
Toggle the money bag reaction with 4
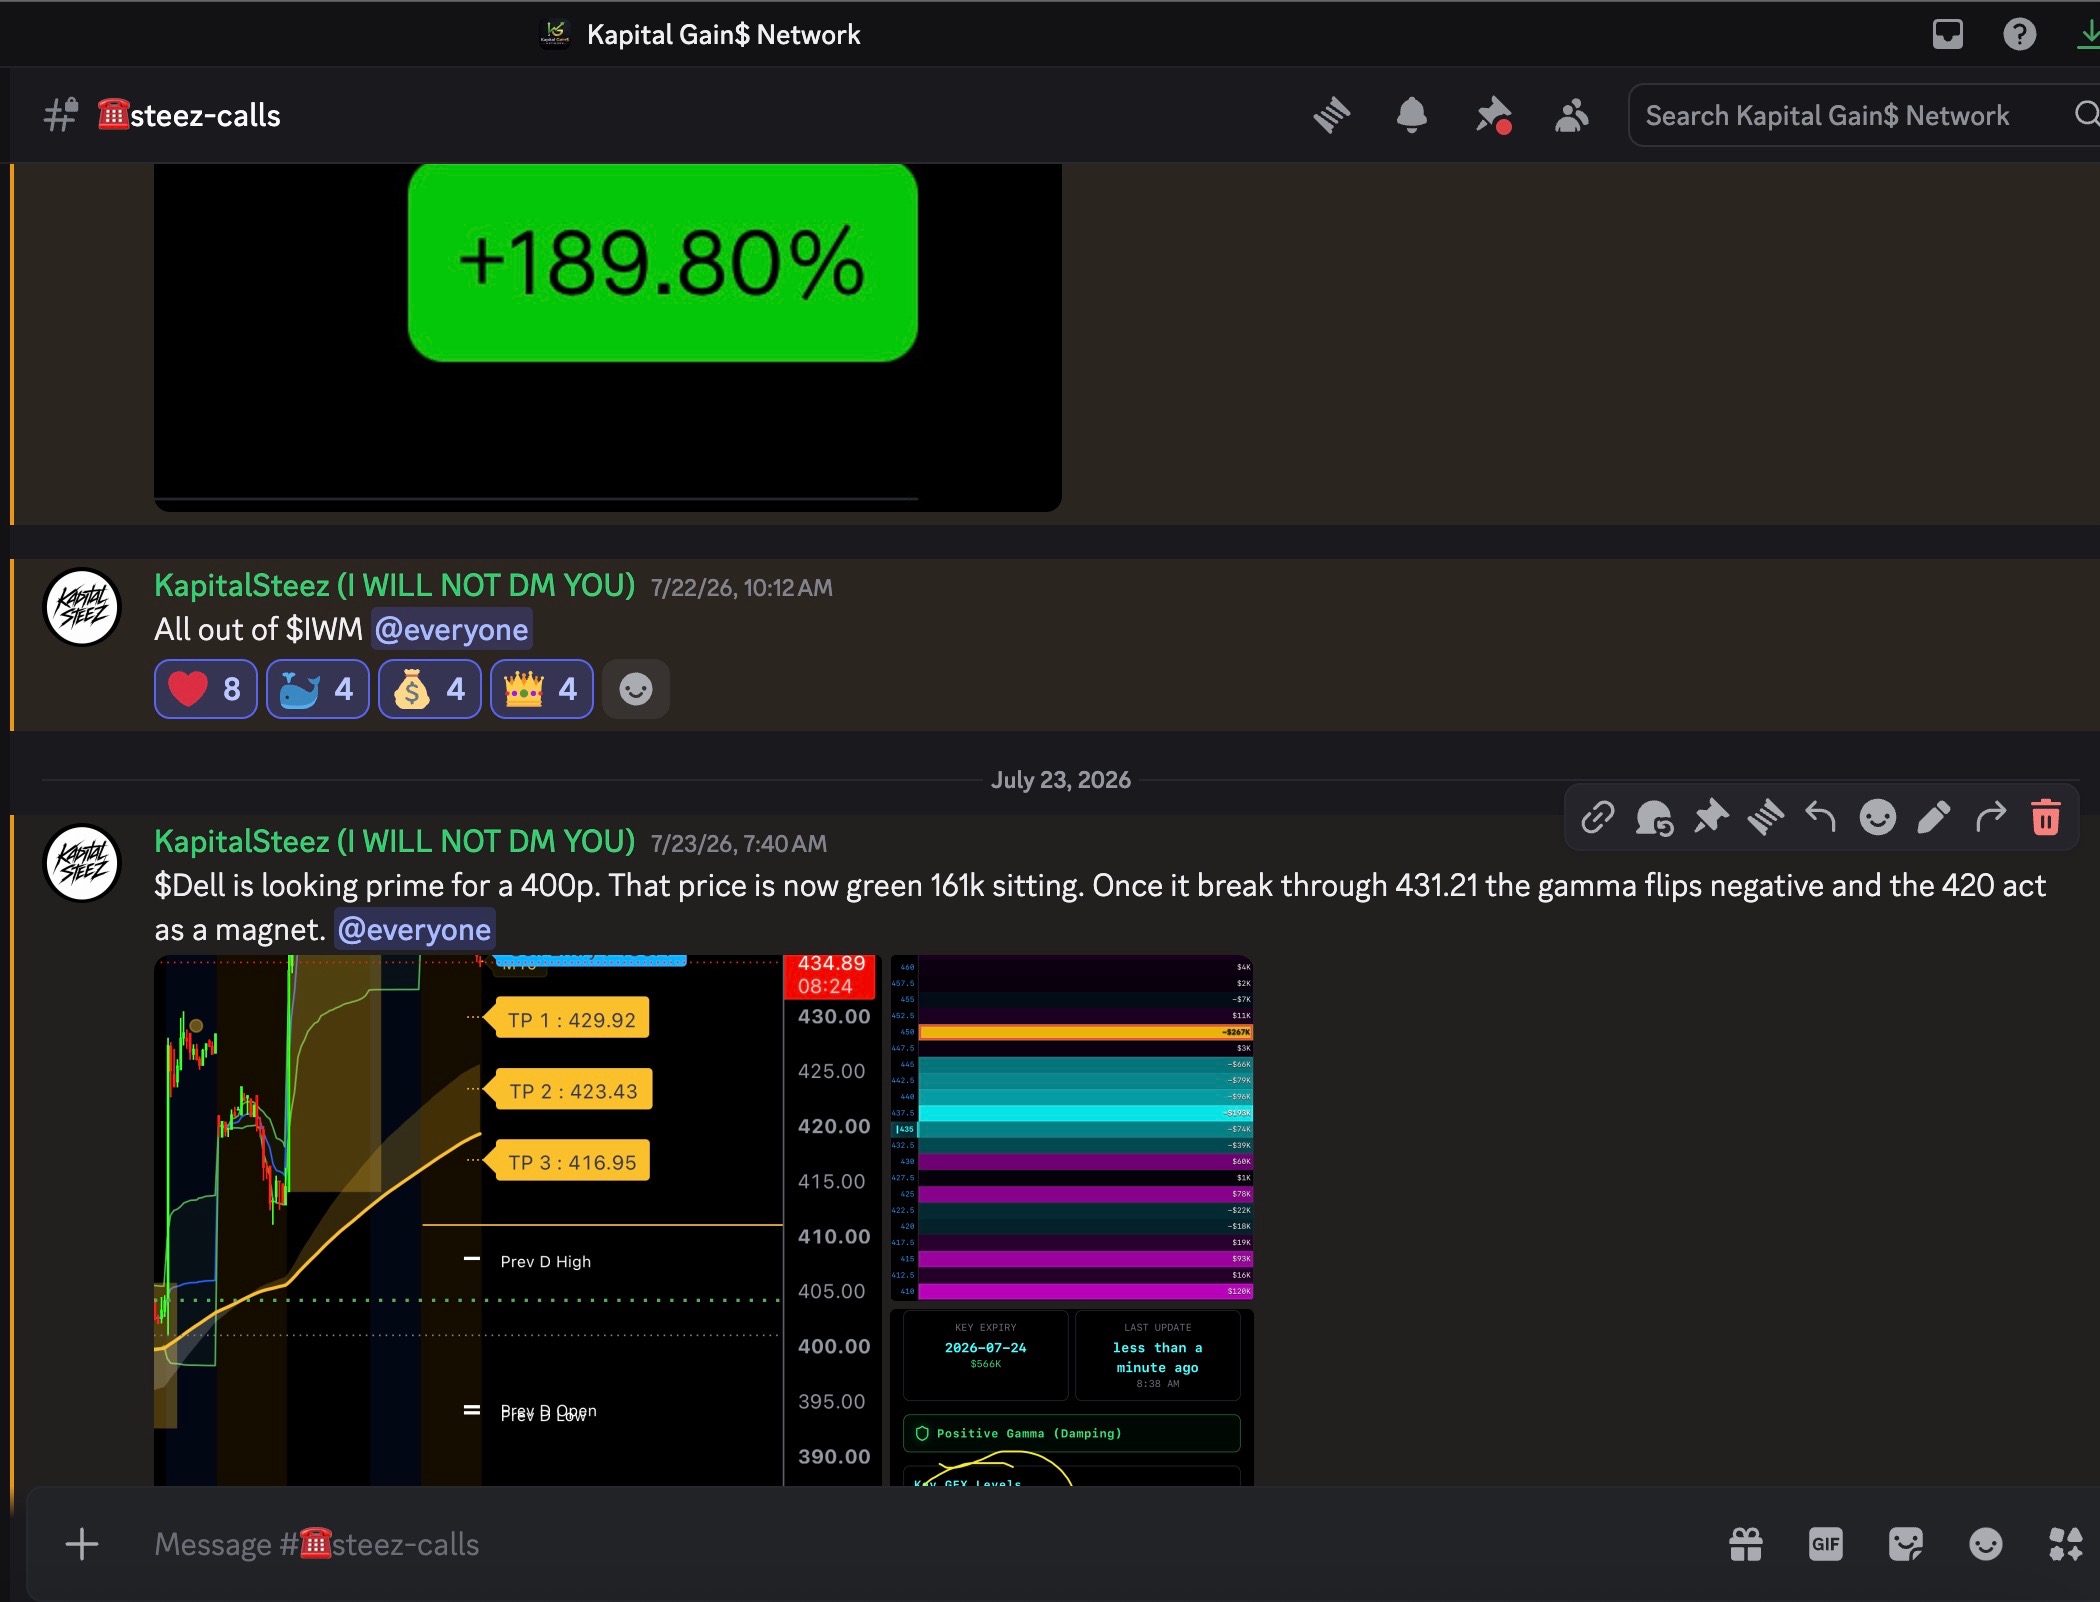coord(429,689)
